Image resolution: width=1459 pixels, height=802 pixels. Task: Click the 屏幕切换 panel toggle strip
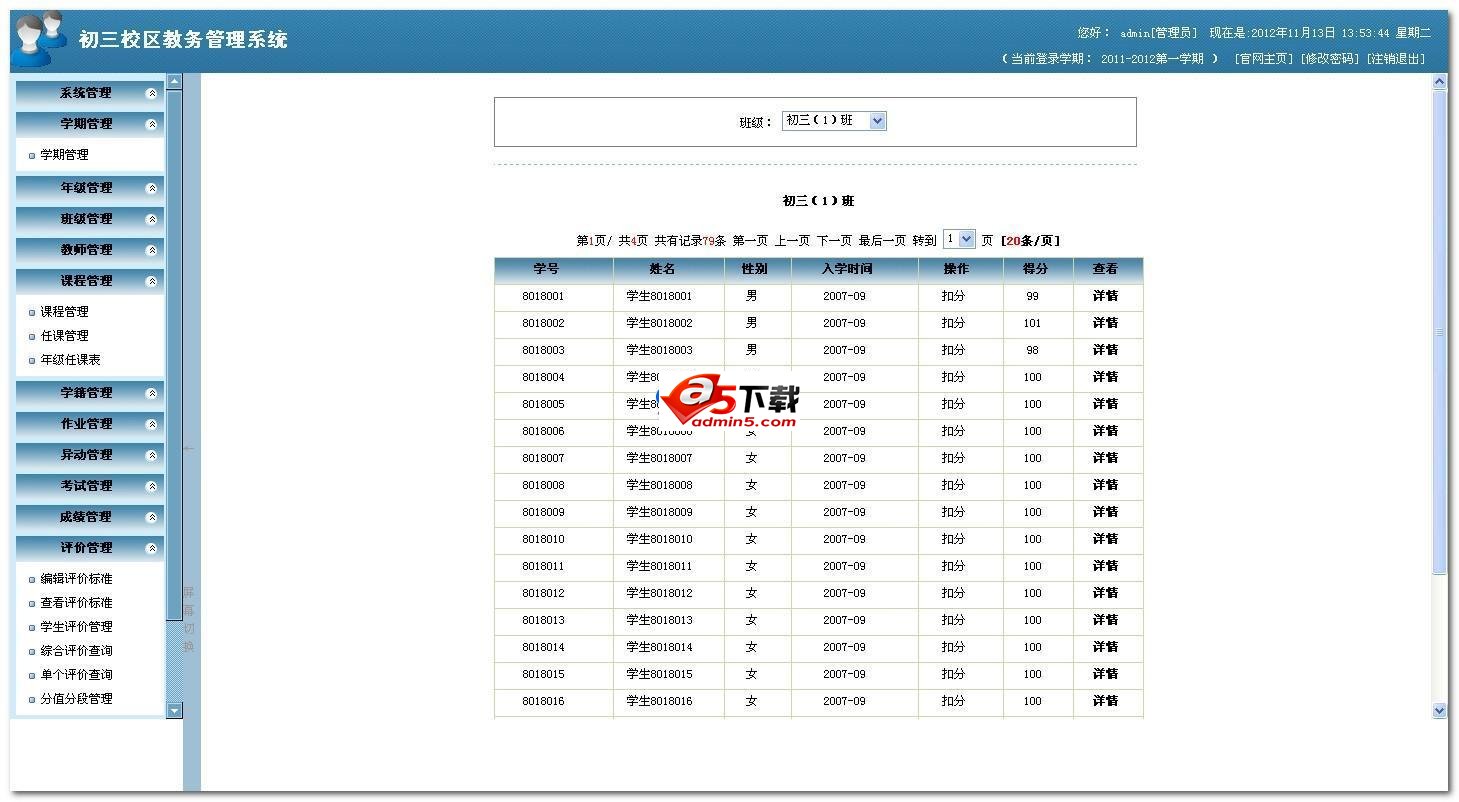coord(189,620)
